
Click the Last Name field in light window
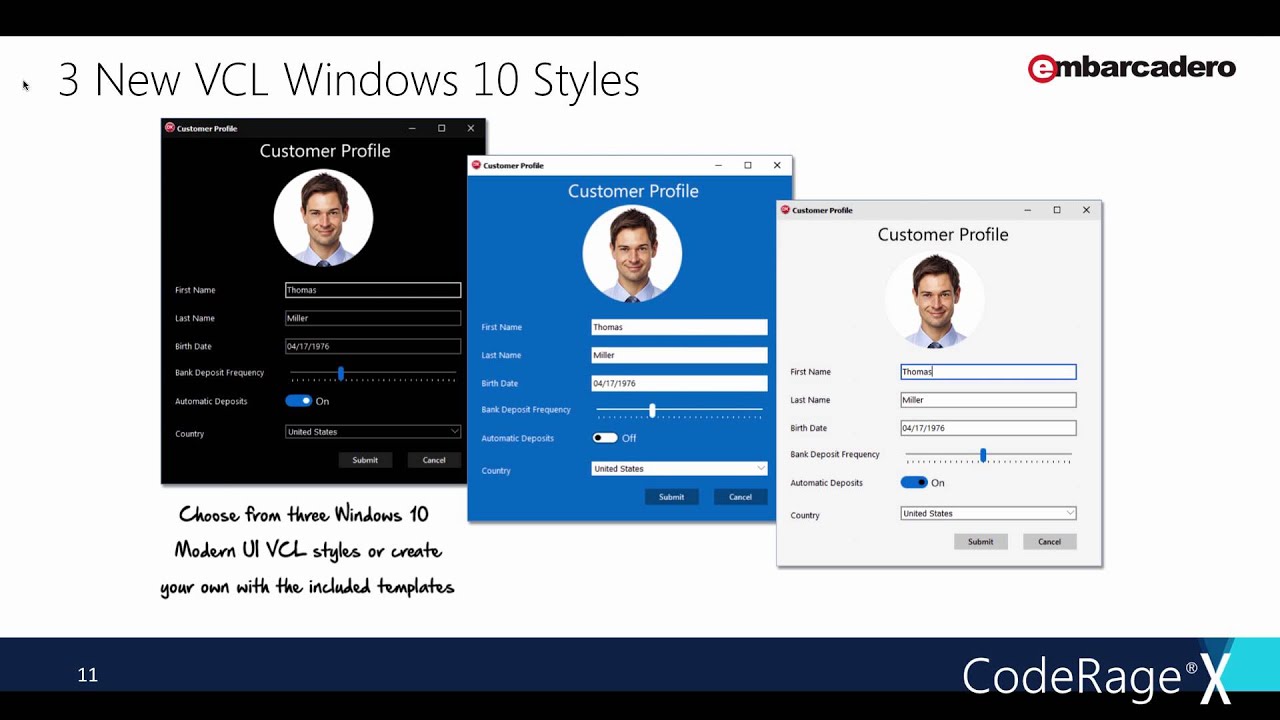[989, 400]
